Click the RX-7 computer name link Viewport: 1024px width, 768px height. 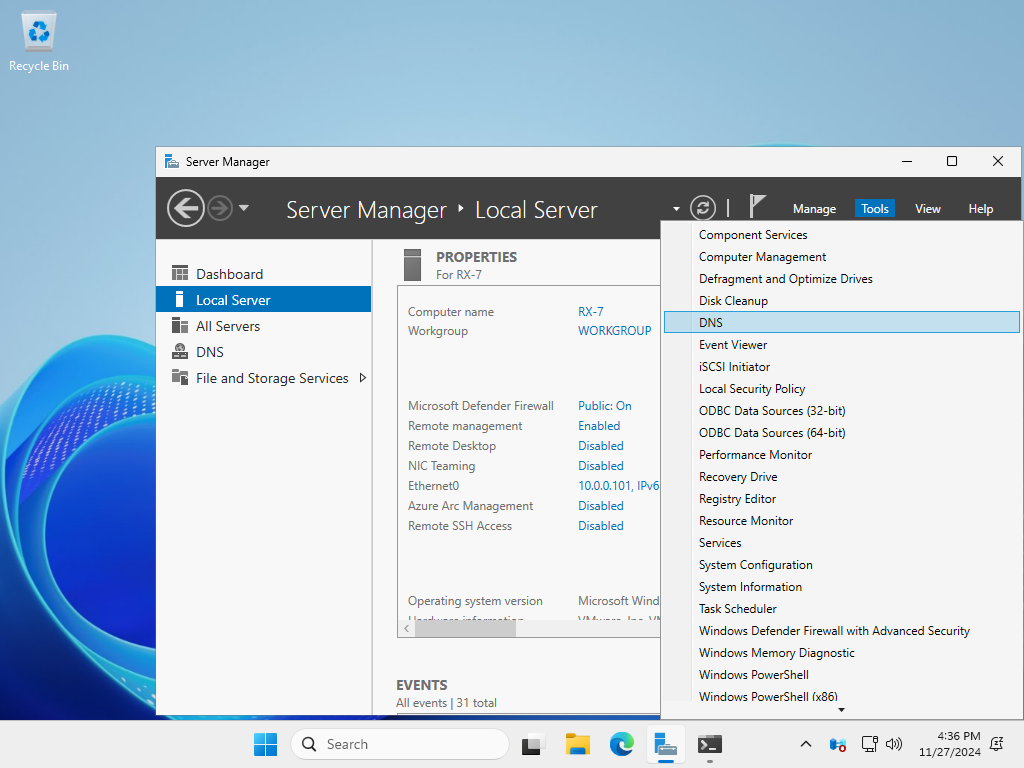[x=590, y=312]
